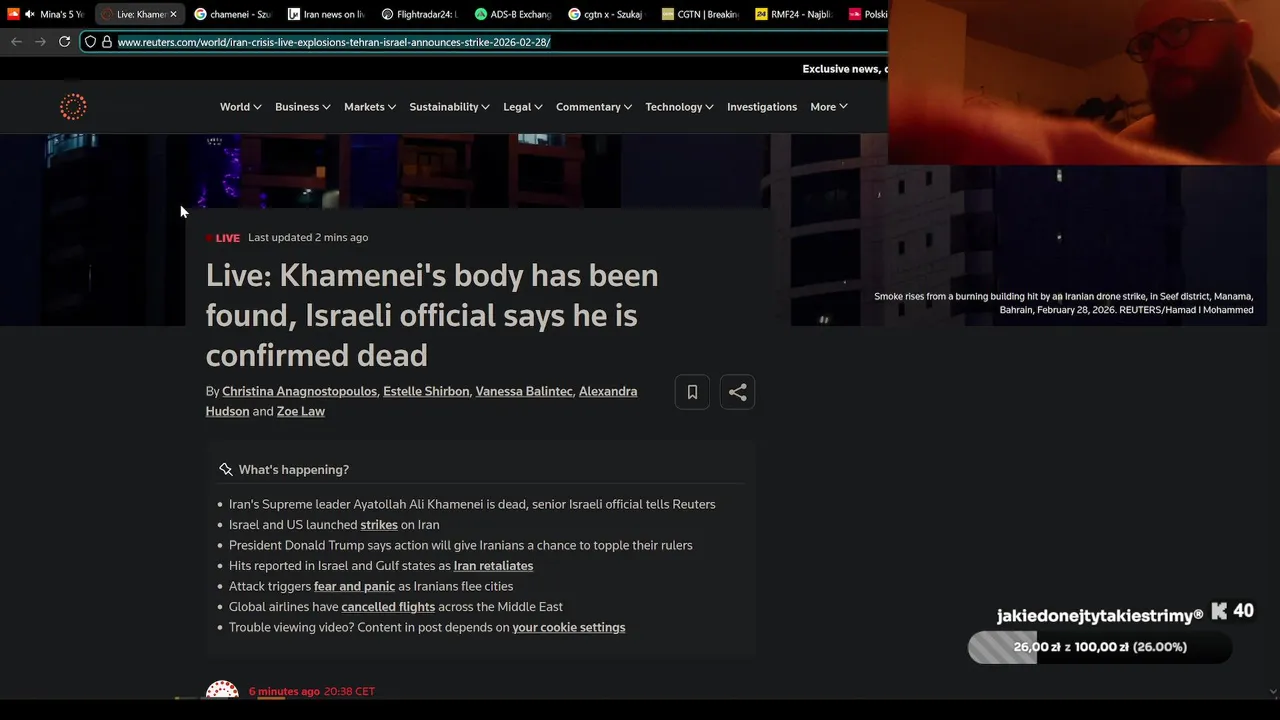1280x720 pixels.
Task: Open author Estelle Shirbon's page
Action: (426, 391)
